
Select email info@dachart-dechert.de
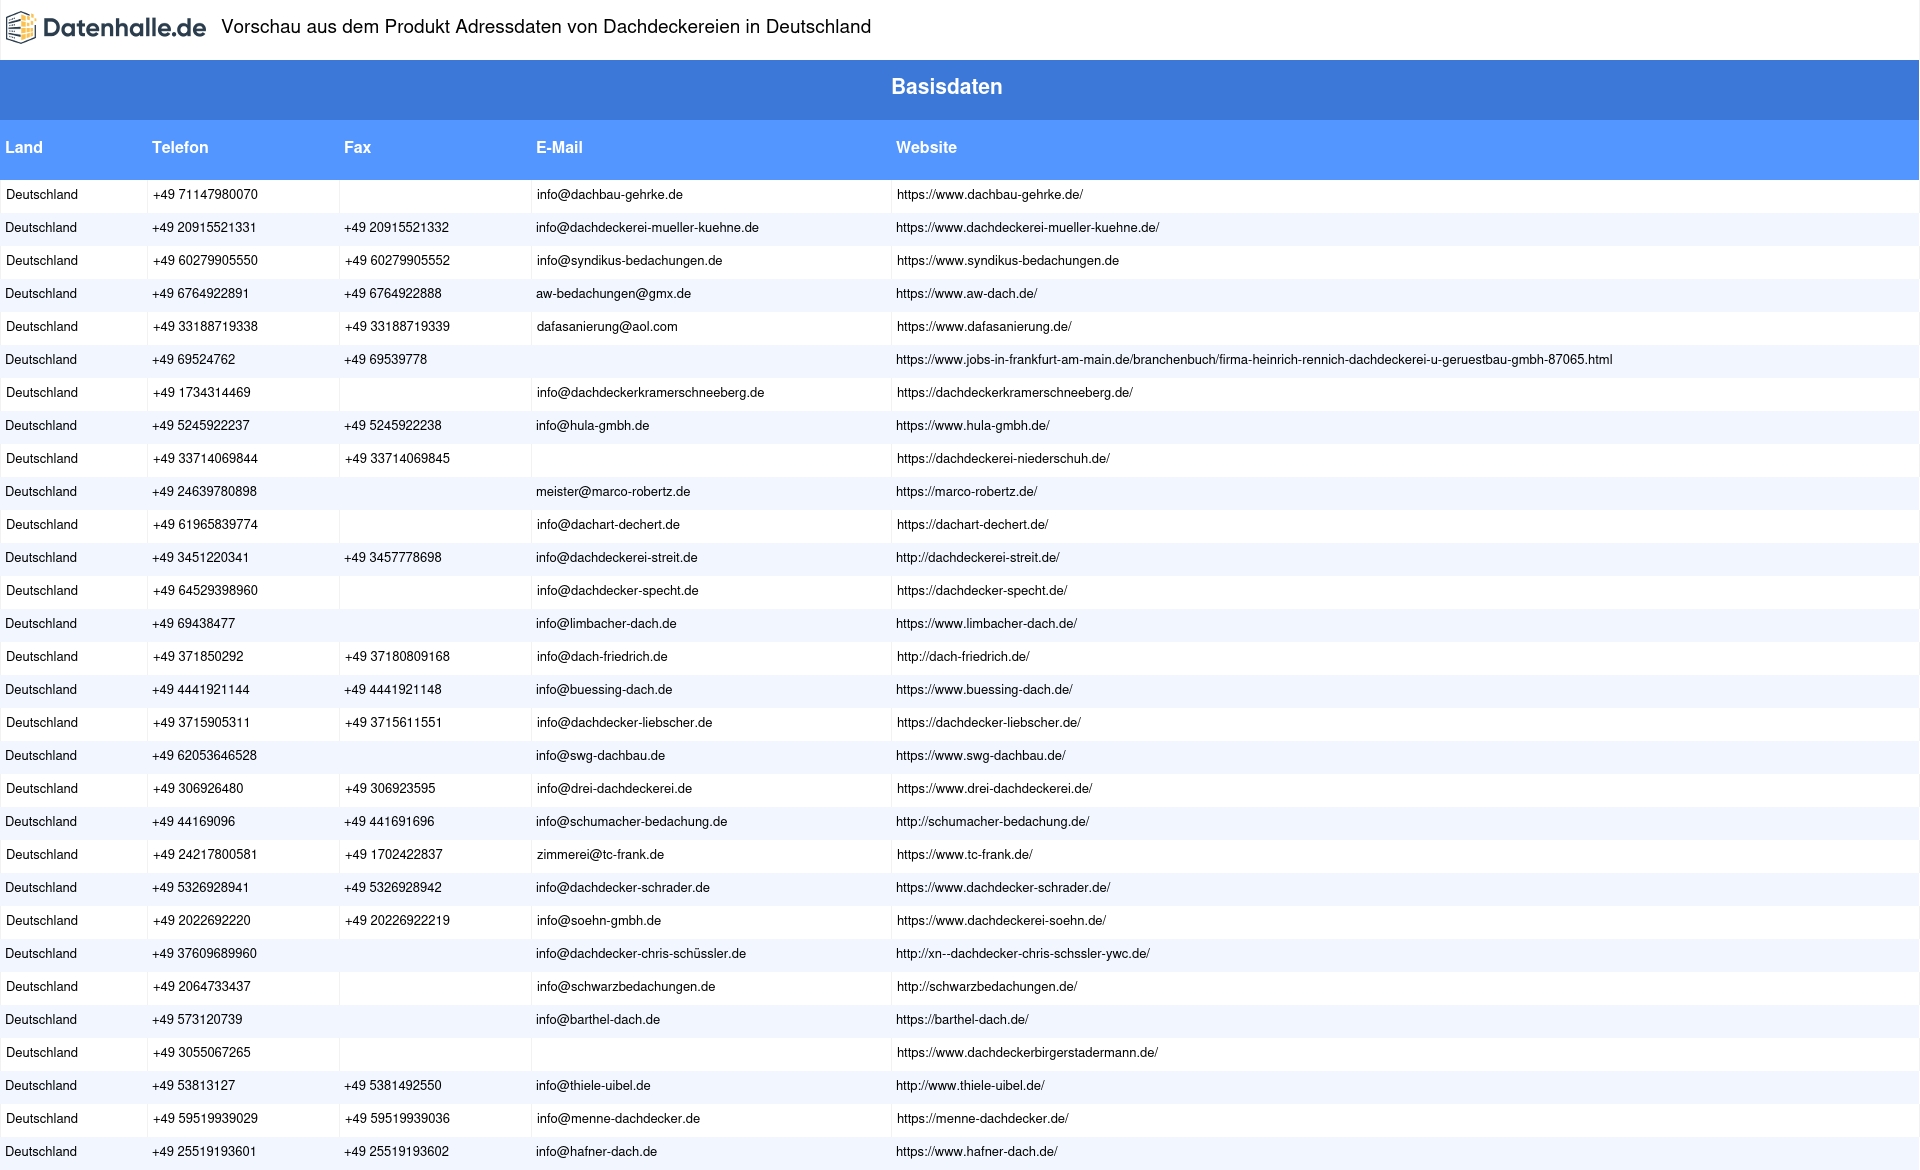pos(608,525)
